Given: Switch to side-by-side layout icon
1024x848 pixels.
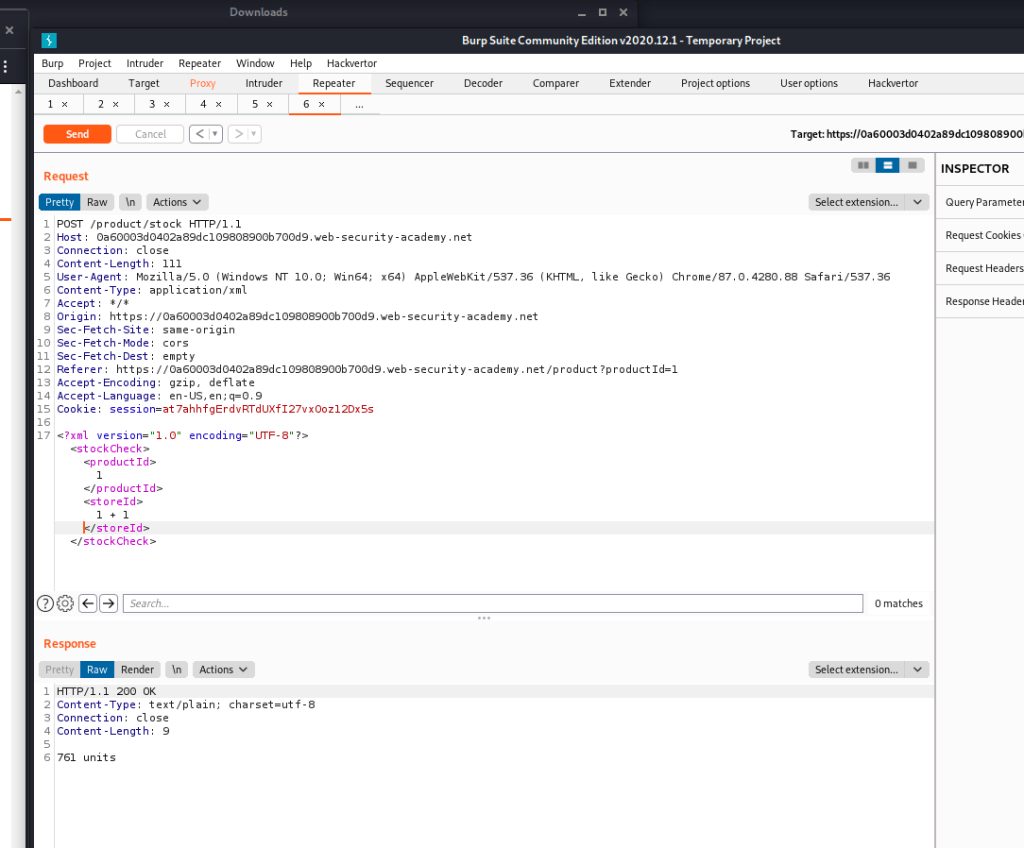Looking at the screenshot, I should (x=862, y=165).
